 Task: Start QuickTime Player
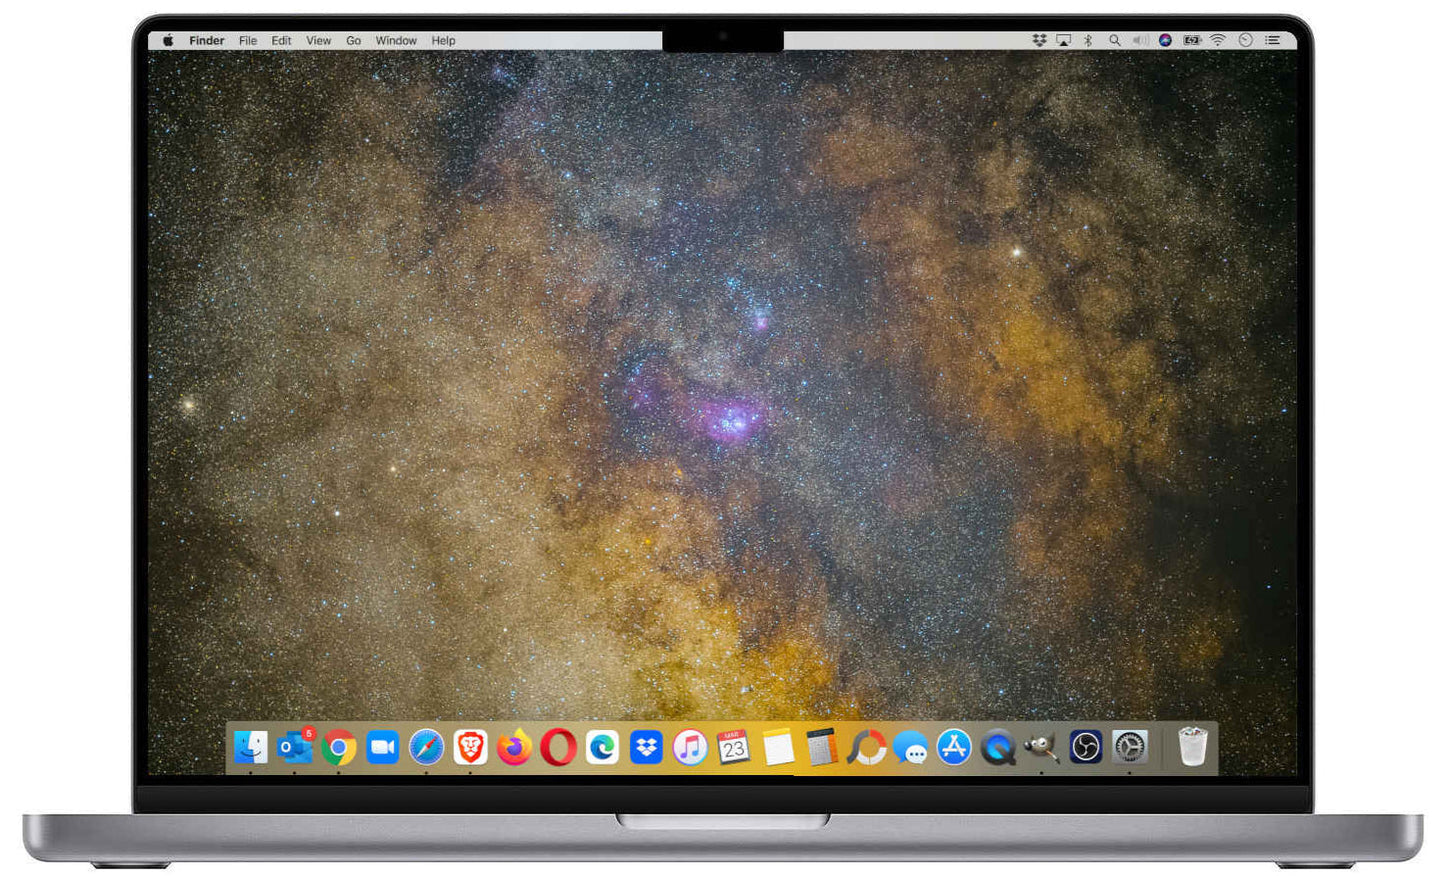tap(997, 747)
